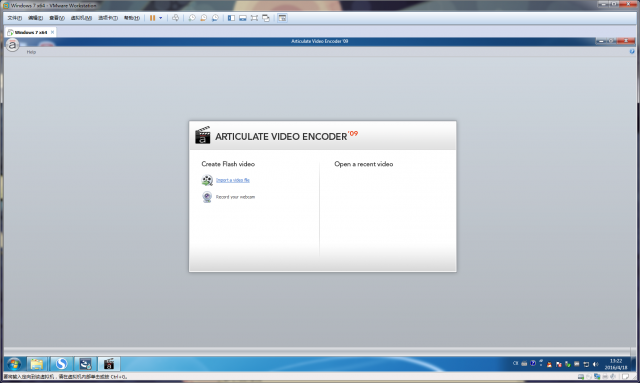The image size is (640, 383).
Task: Click the blue question mark tray icon
Action: pos(533,363)
